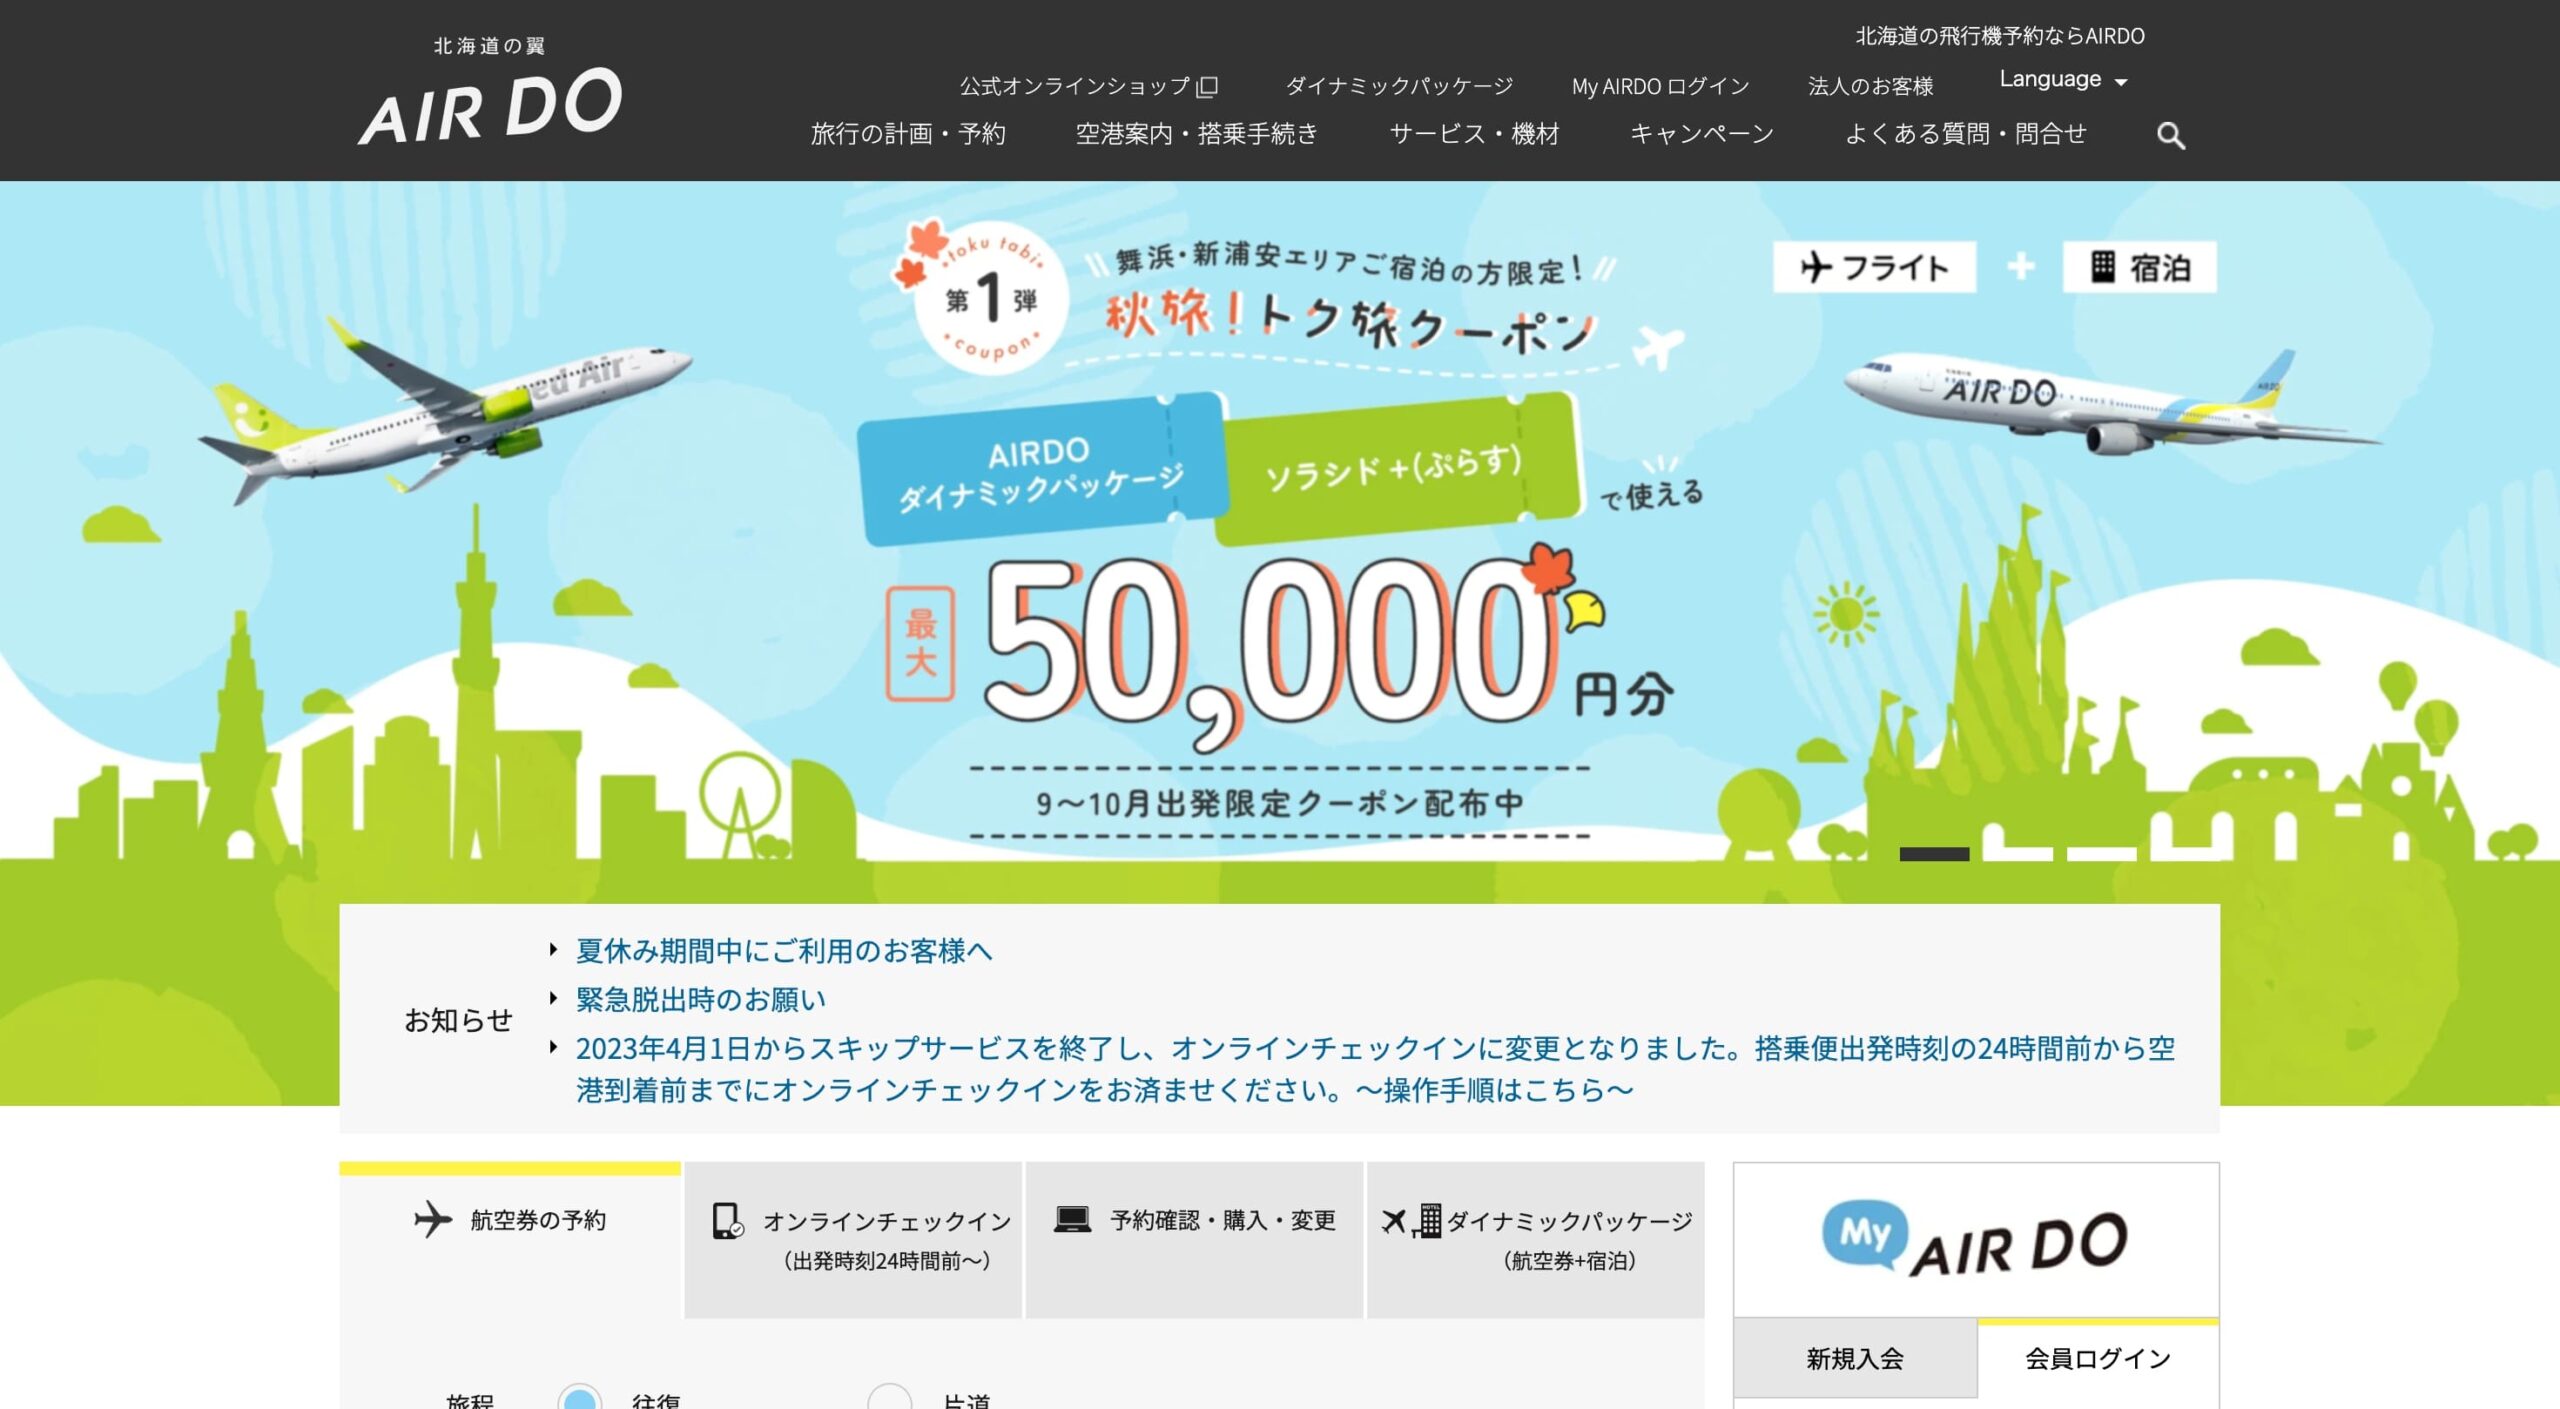Open サービス・機材 menu
Image resolution: width=2560 pixels, height=1409 pixels.
coord(1474,134)
